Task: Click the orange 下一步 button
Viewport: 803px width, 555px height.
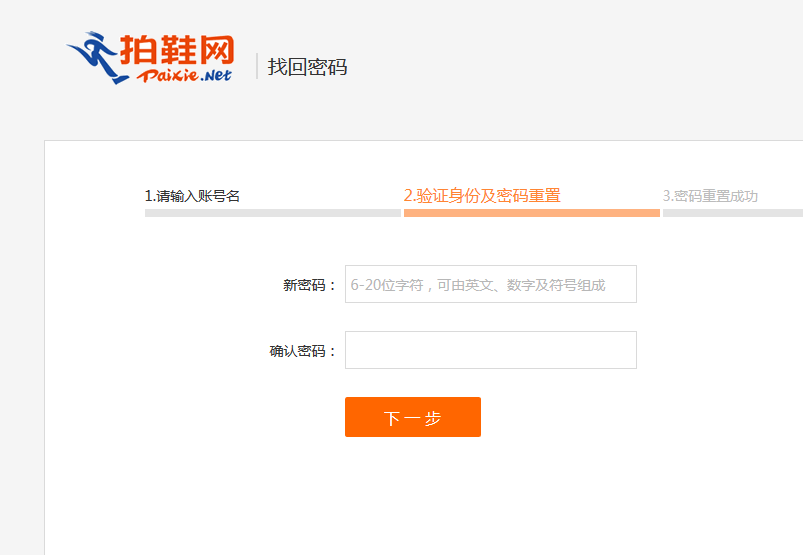Action: 413,417
